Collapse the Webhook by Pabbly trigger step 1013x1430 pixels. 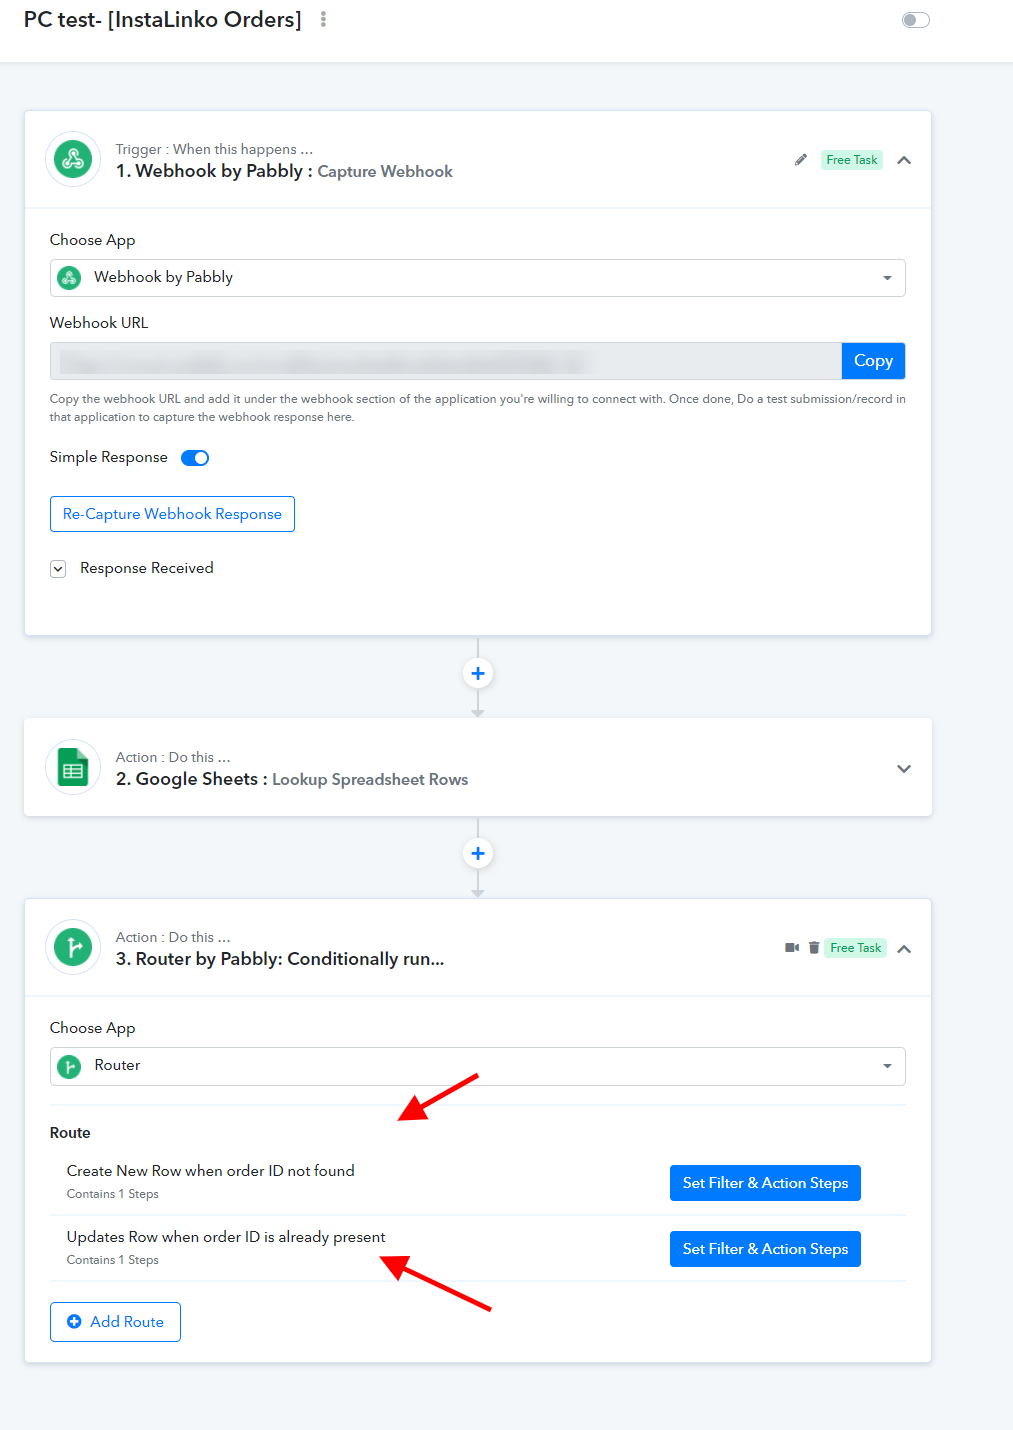coord(904,160)
